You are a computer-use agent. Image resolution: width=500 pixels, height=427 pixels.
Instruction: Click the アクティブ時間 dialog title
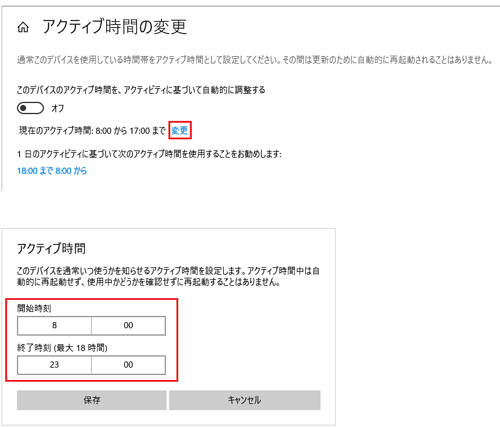pos(51,248)
